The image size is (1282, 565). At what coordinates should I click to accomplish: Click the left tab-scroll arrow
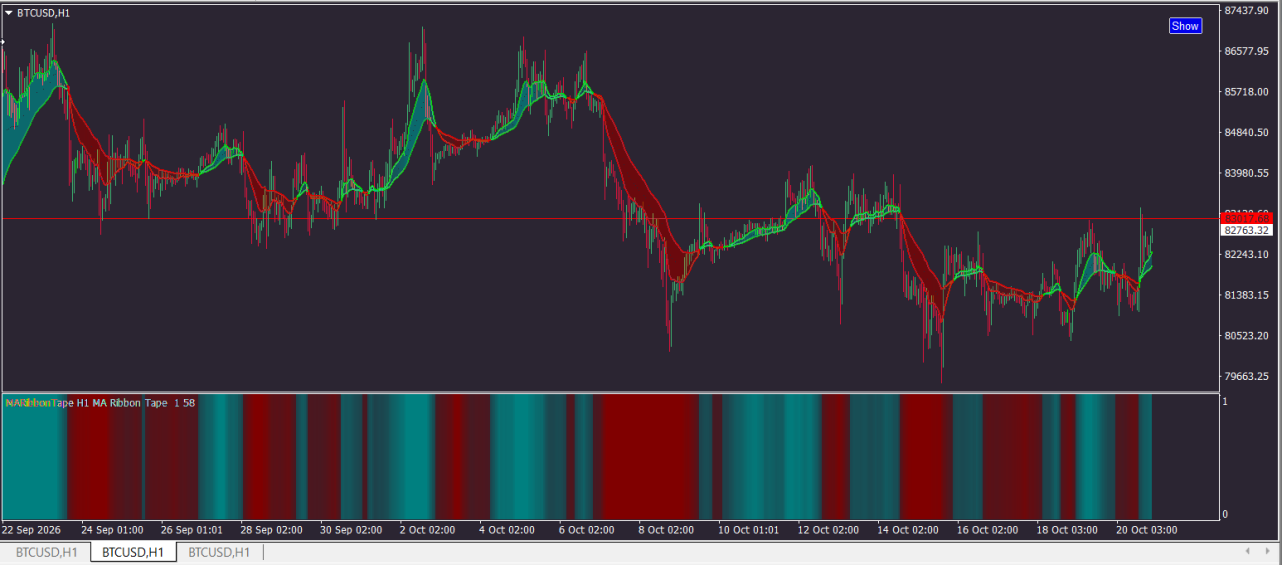1247,551
